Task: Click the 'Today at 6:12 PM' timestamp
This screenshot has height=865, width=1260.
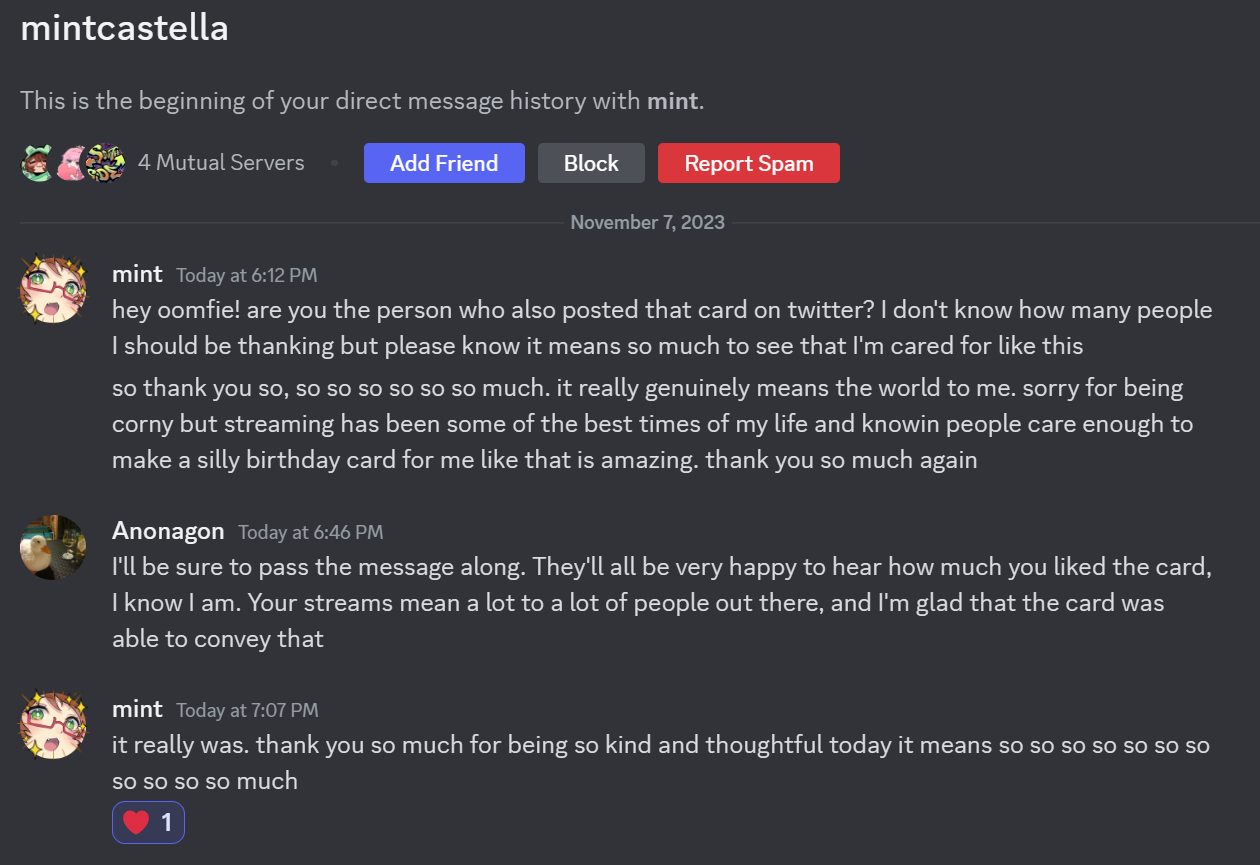Action: tap(247, 275)
